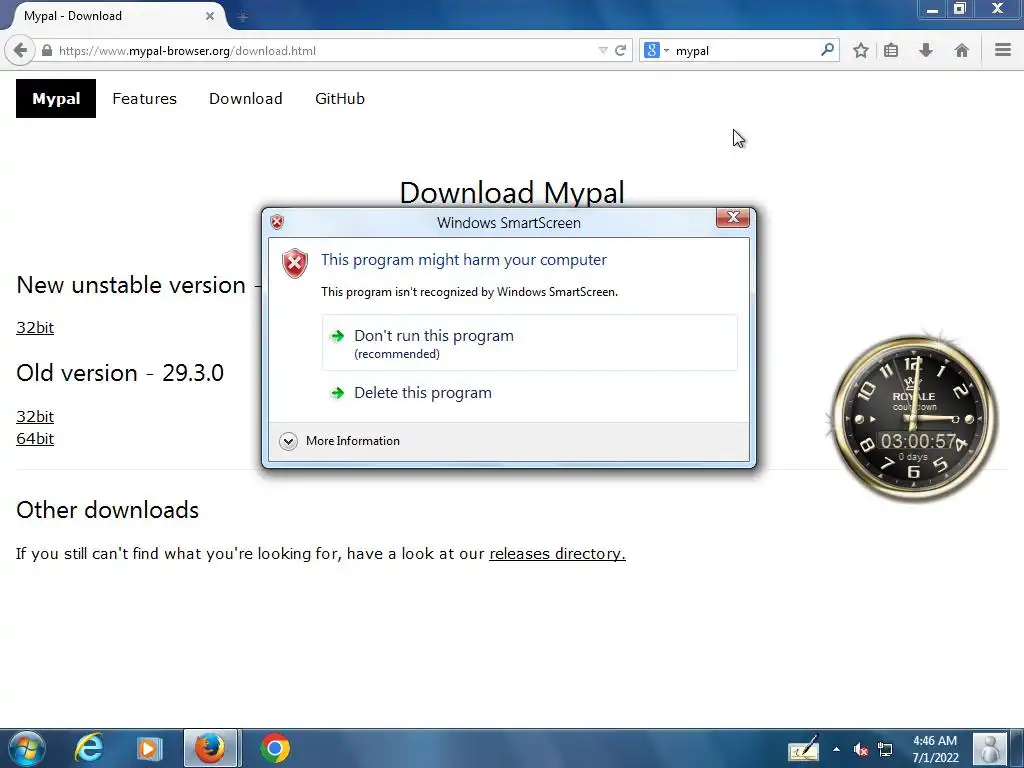Click the muted volume speaker icon
This screenshot has height=768, width=1024.
[861, 750]
